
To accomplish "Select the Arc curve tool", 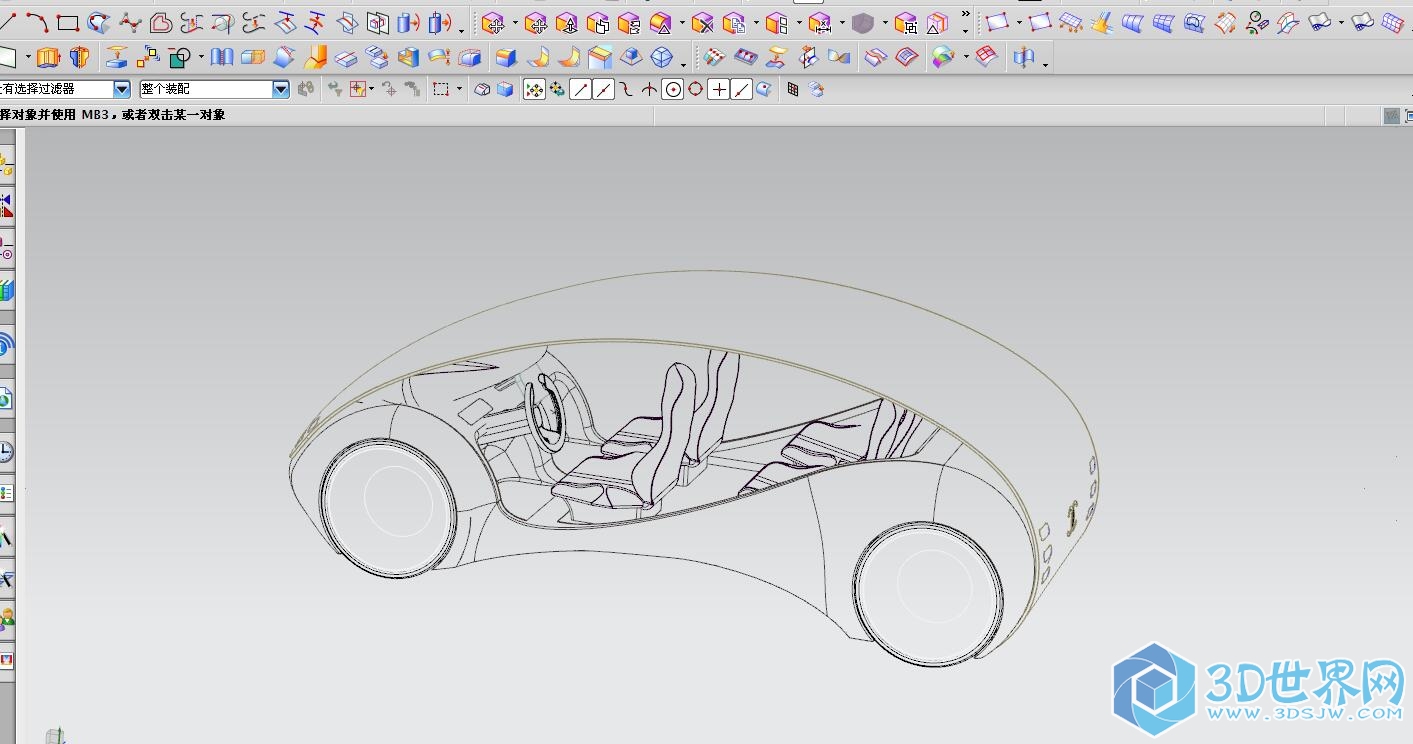I will (x=37, y=21).
